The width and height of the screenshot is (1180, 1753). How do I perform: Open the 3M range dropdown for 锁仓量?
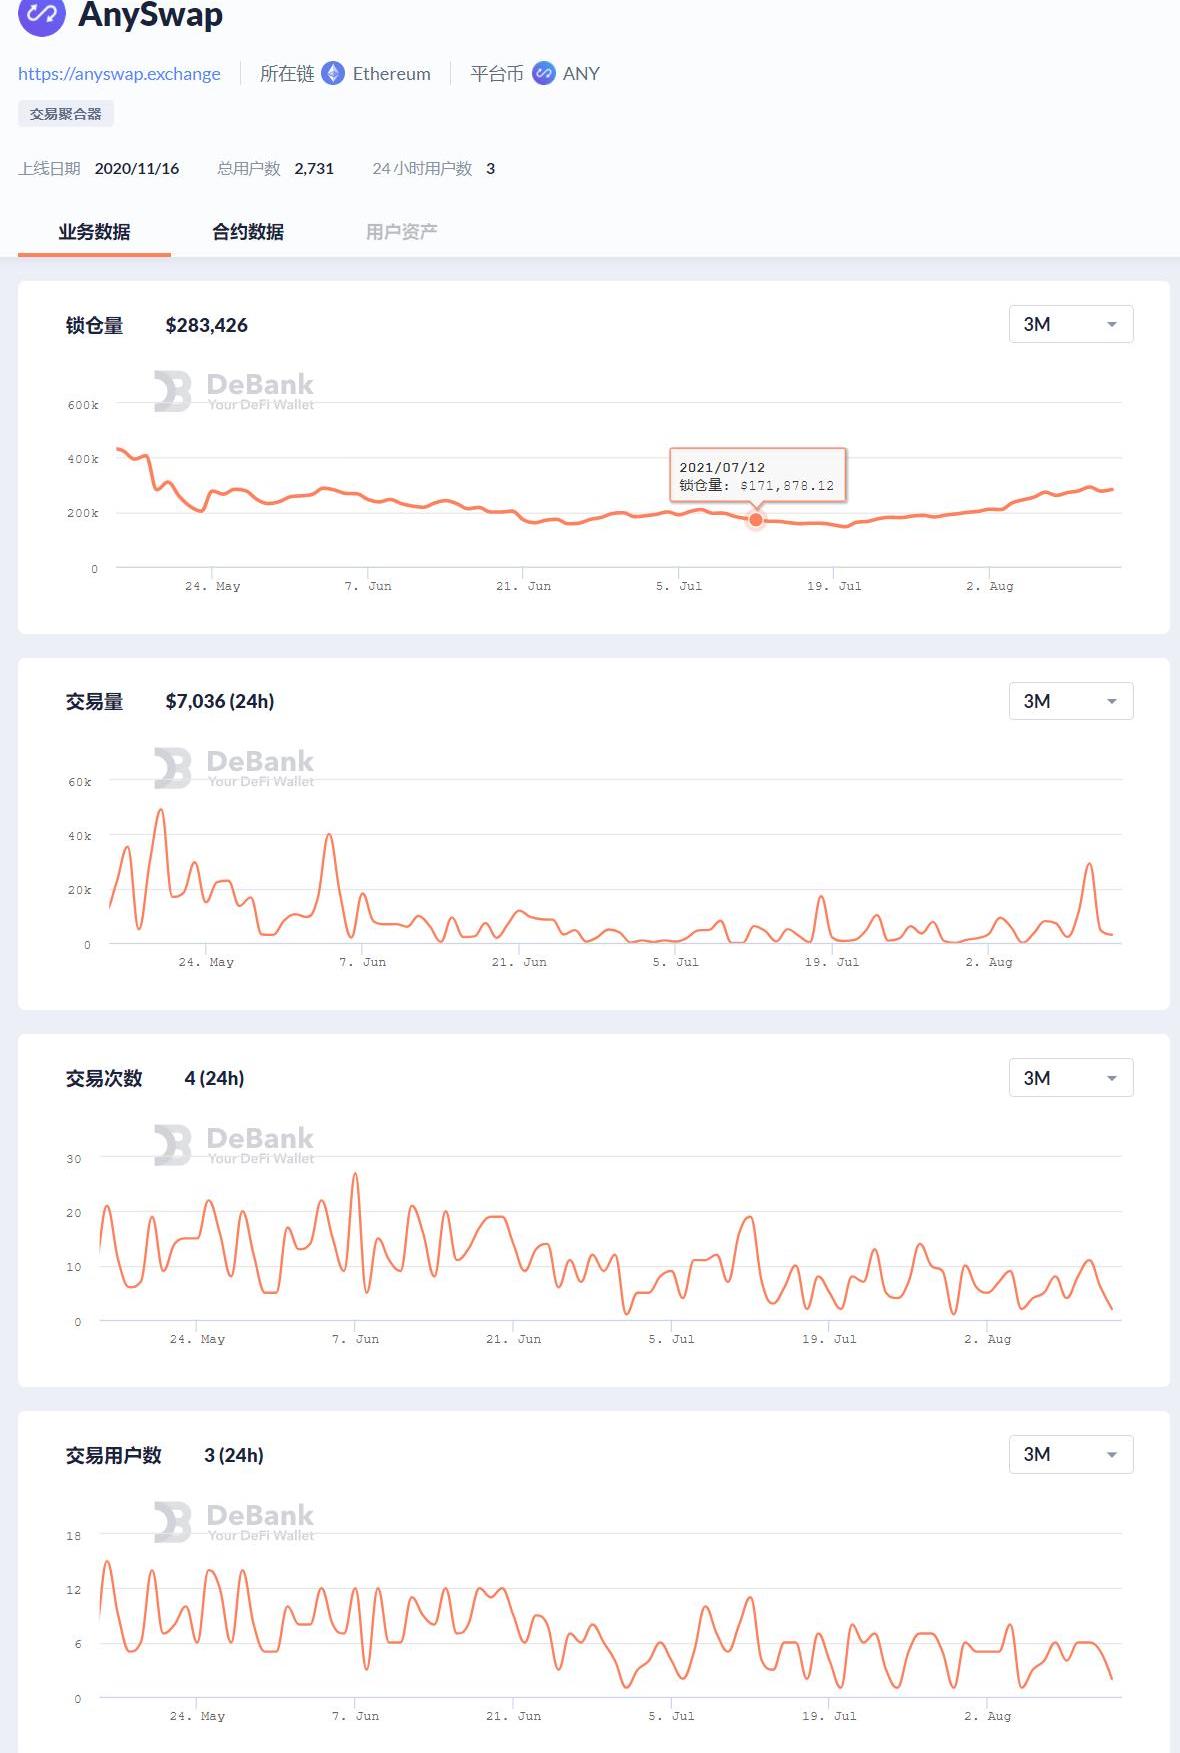(x=1070, y=324)
